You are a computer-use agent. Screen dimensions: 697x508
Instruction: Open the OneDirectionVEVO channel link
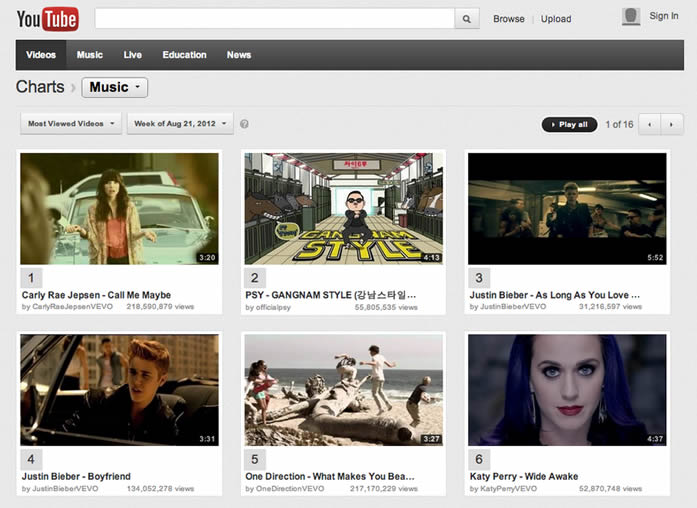pos(290,488)
